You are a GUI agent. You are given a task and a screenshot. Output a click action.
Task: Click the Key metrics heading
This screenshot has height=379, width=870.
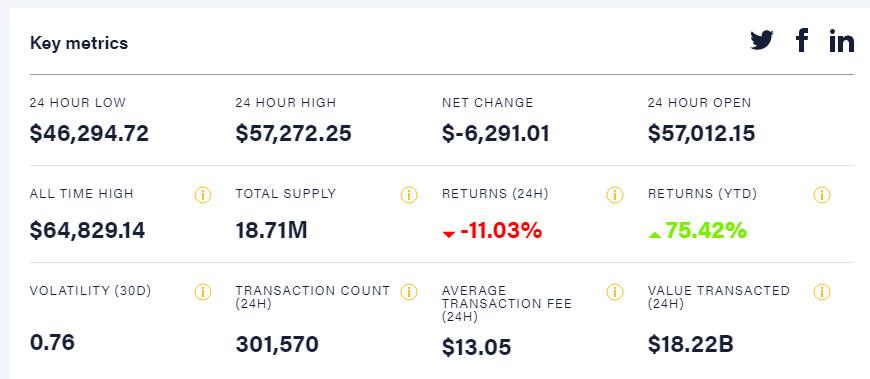tap(79, 43)
